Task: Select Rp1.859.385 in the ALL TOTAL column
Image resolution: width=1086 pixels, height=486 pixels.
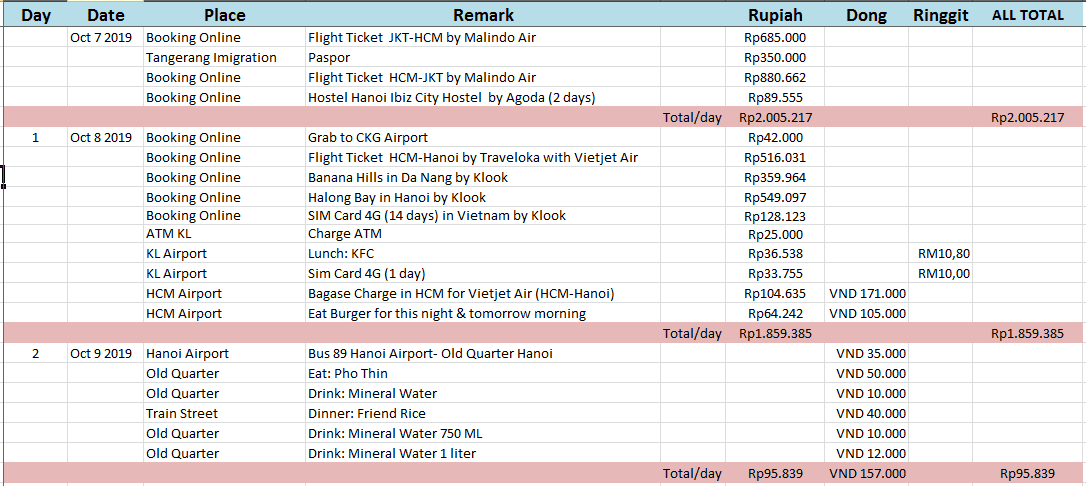Action: tap(1027, 334)
